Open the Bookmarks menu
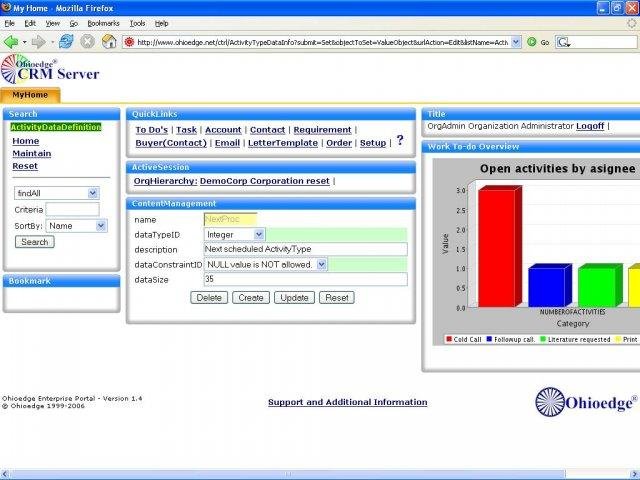Screen dimensions: 640x480 [x=103, y=24]
